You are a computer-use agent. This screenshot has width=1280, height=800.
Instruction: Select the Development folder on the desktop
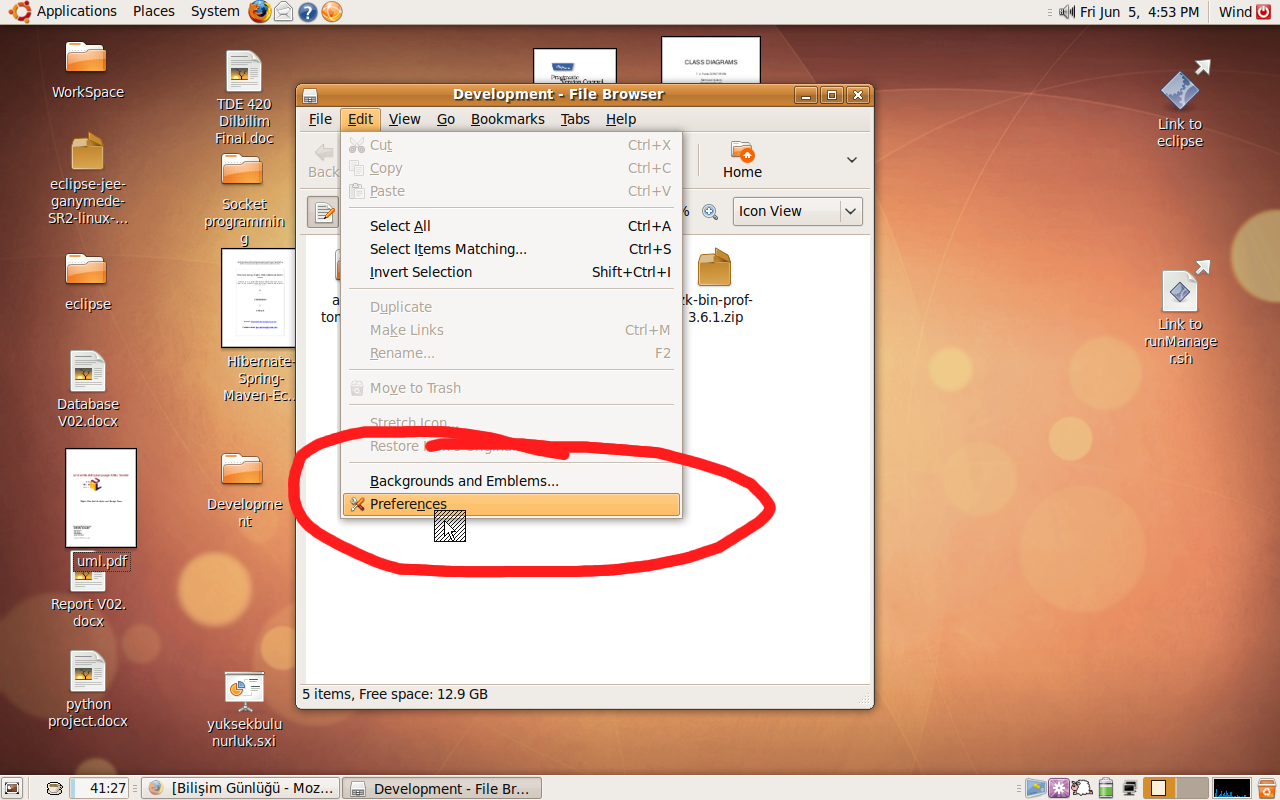click(x=242, y=469)
